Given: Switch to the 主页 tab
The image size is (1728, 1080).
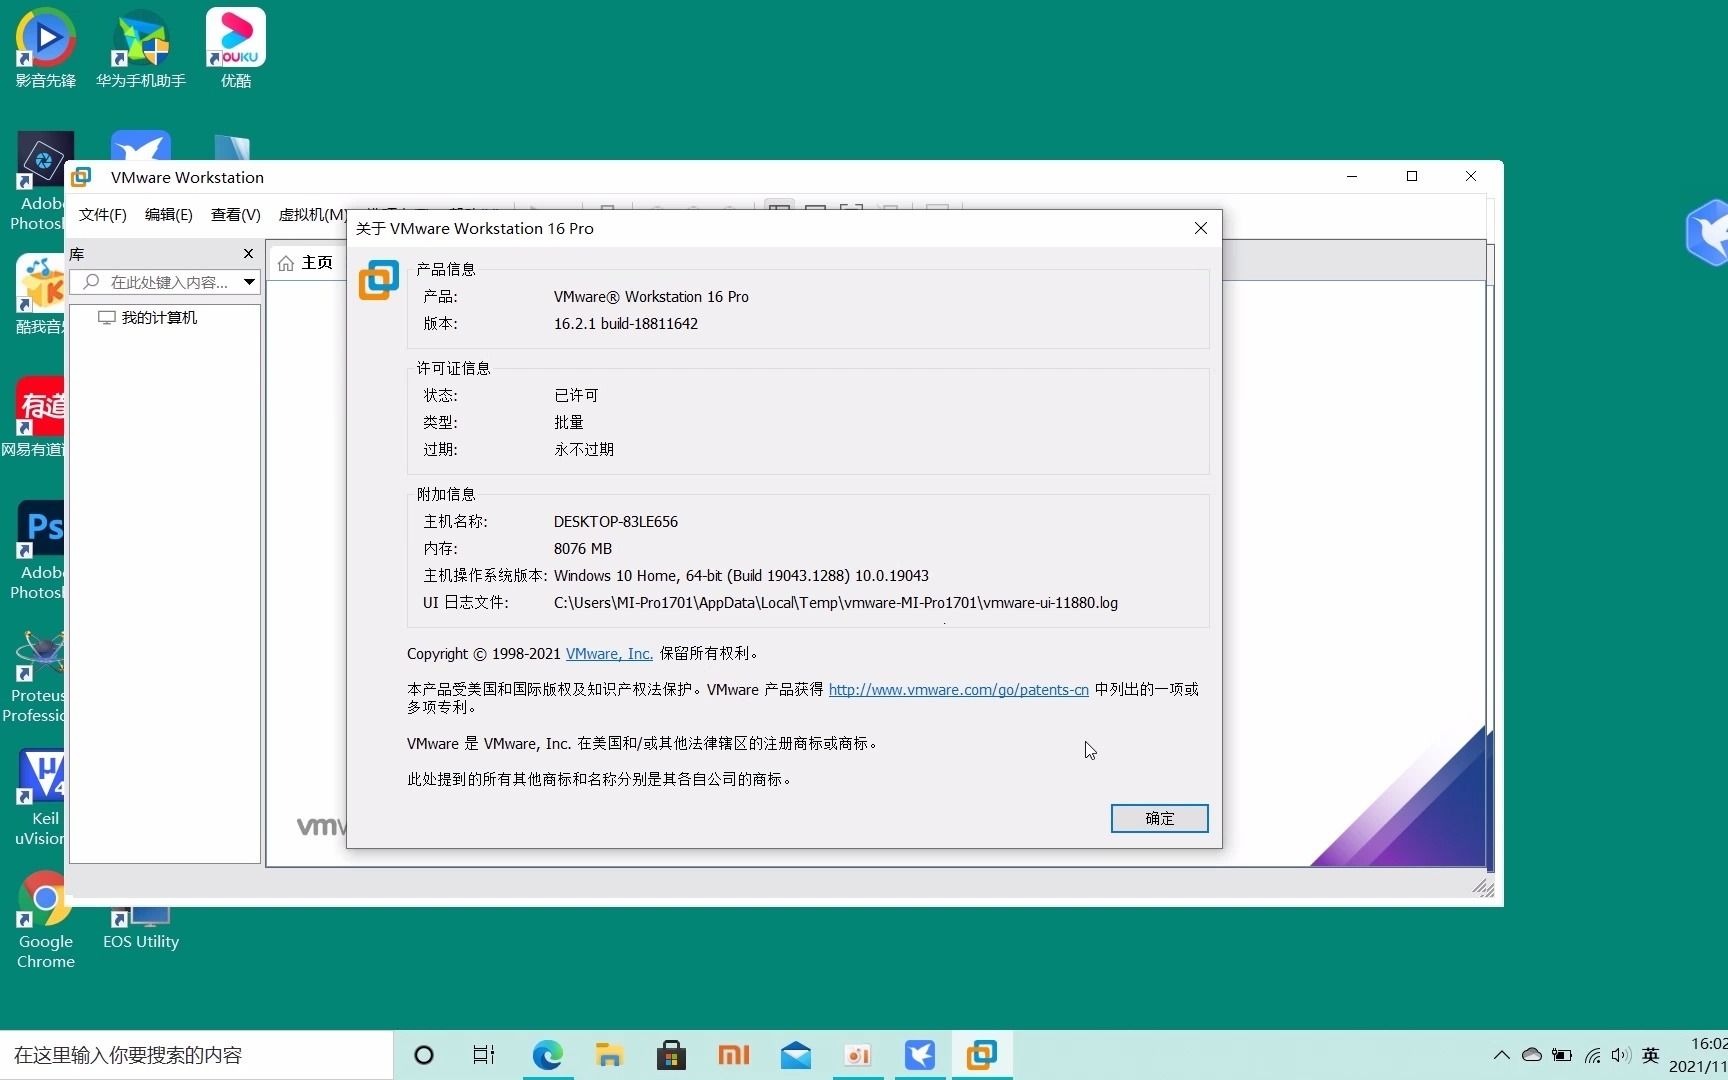Looking at the screenshot, I should (306, 263).
